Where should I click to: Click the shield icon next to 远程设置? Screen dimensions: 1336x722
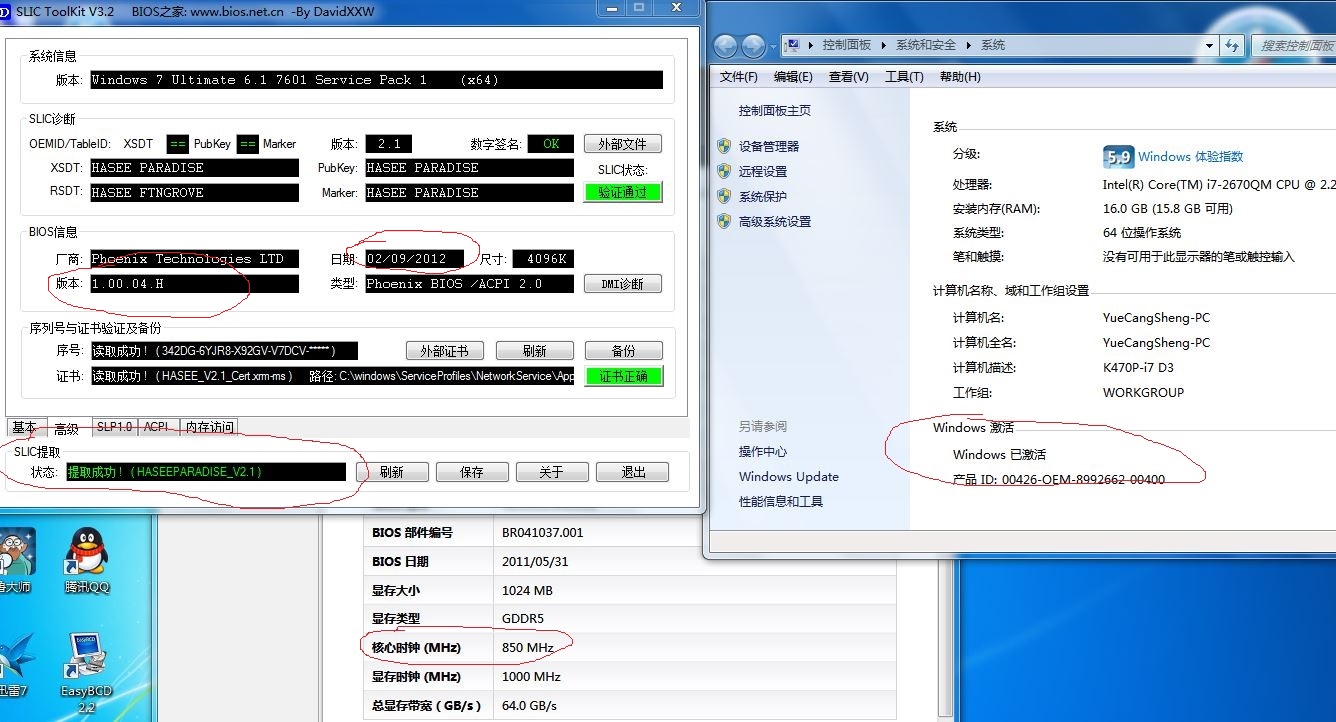[x=724, y=171]
